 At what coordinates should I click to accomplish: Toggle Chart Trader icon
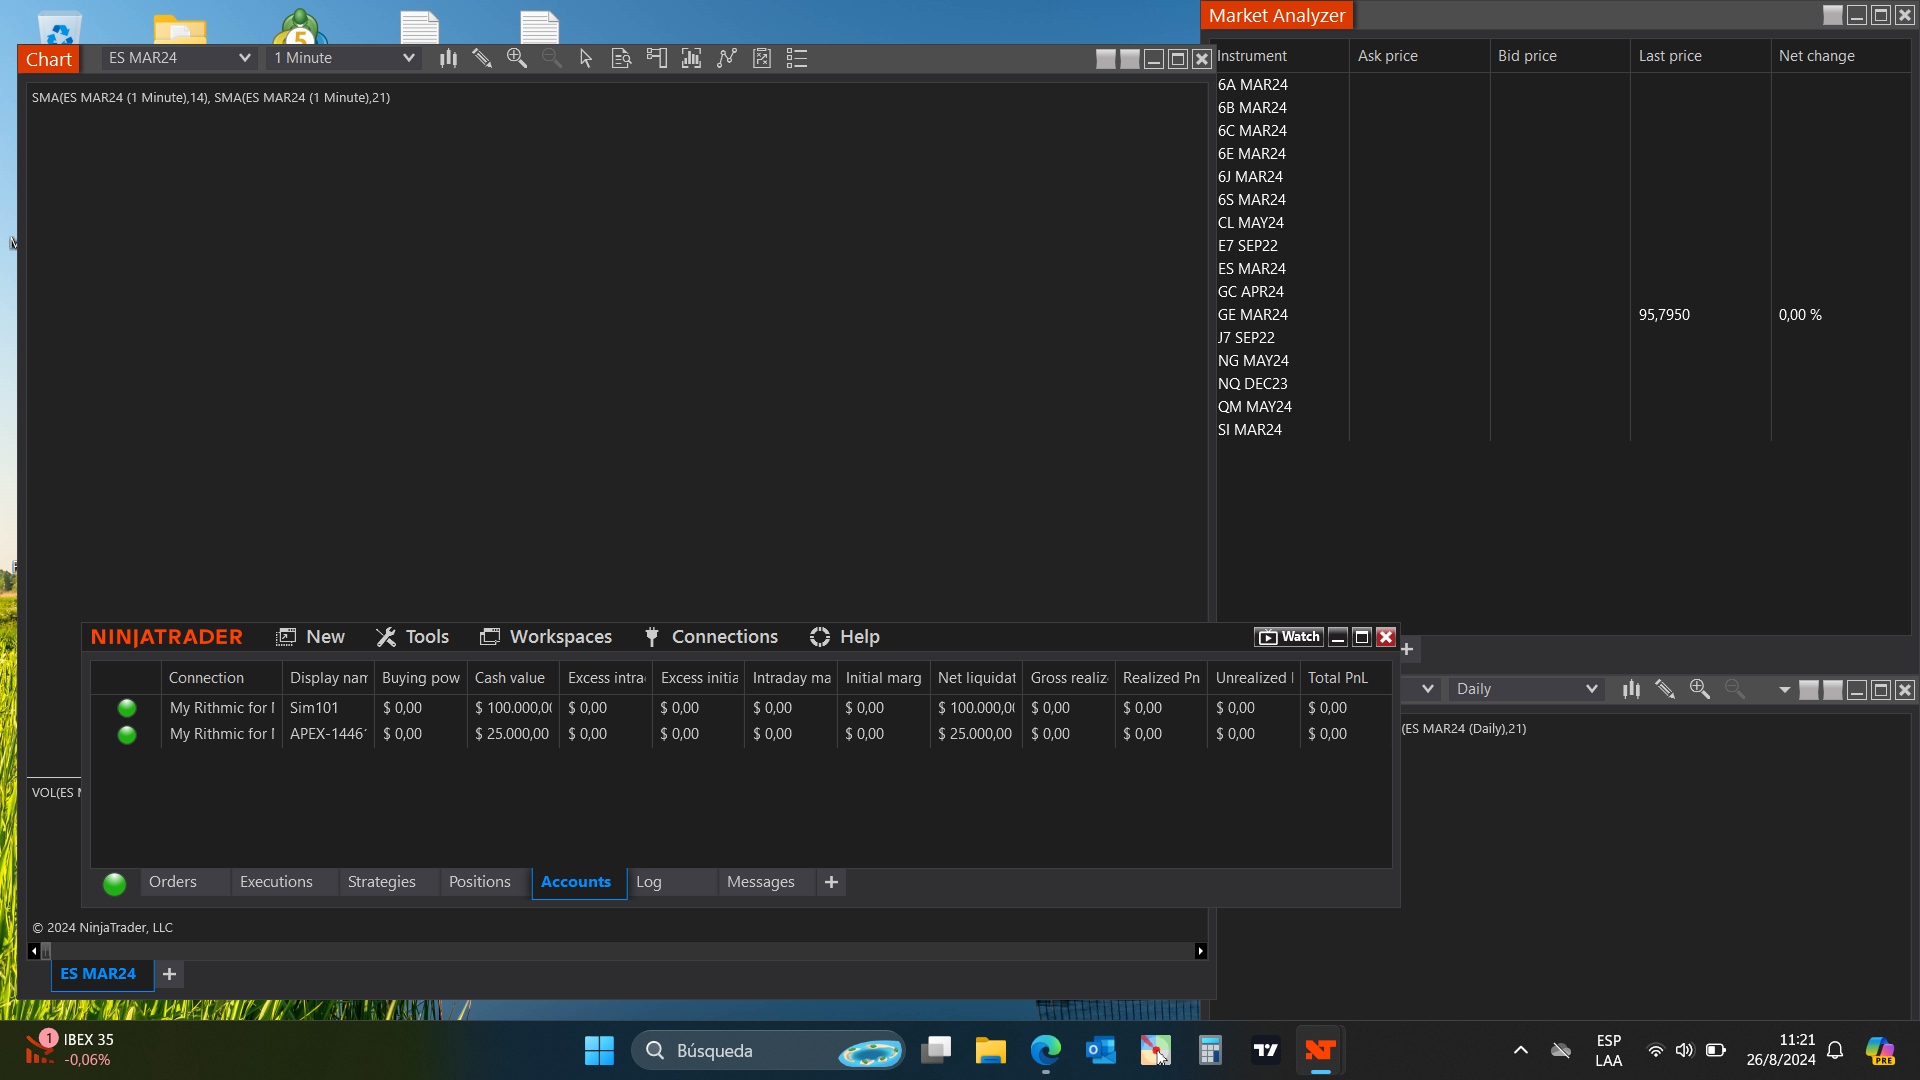pyautogui.click(x=656, y=58)
